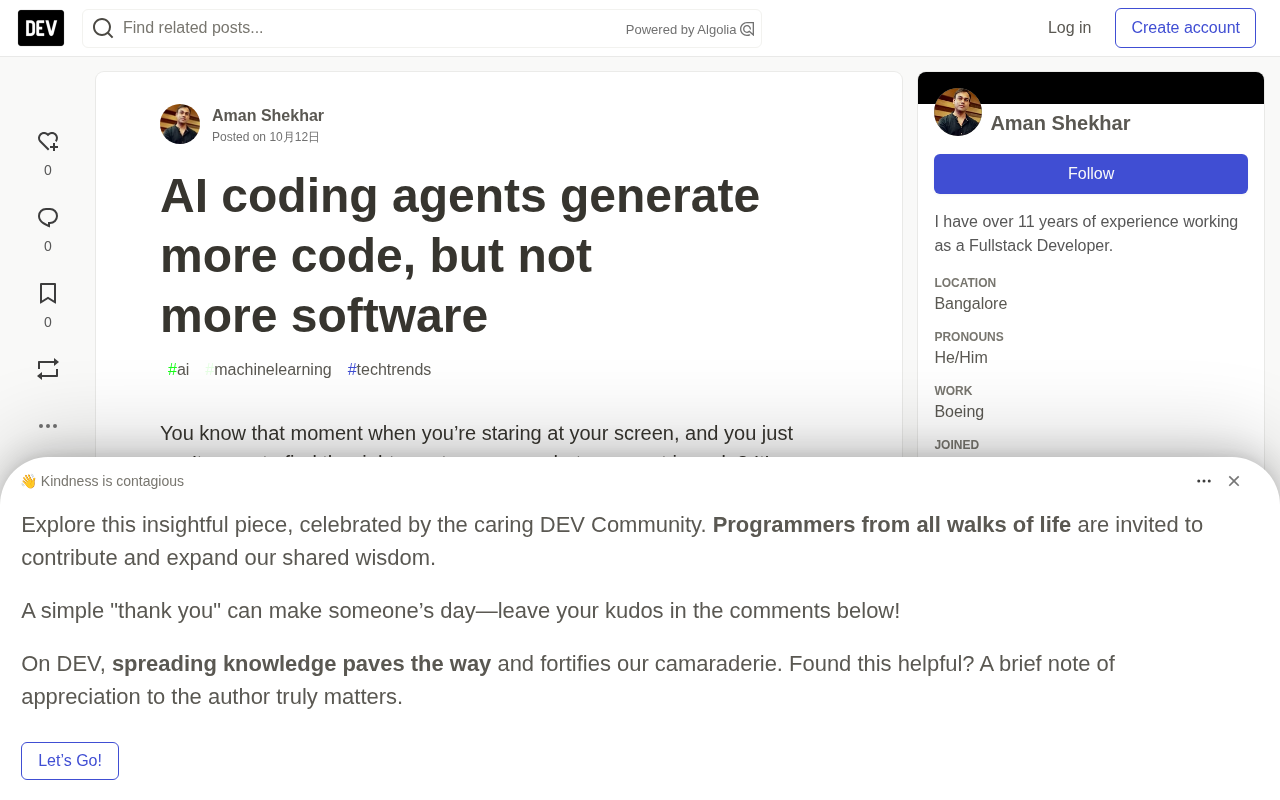
Task: Jump to comments via speech bubble icon
Action: click(48, 218)
